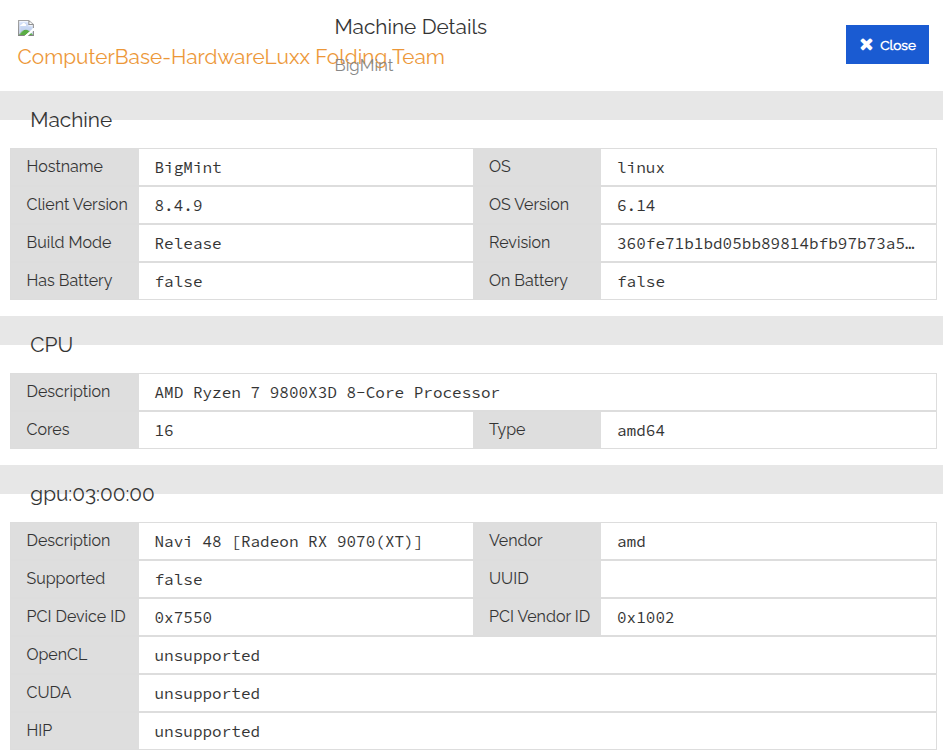The height and width of the screenshot is (756, 943).
Task: Click the Build Mode label
Action: click(x=69, y=242)
